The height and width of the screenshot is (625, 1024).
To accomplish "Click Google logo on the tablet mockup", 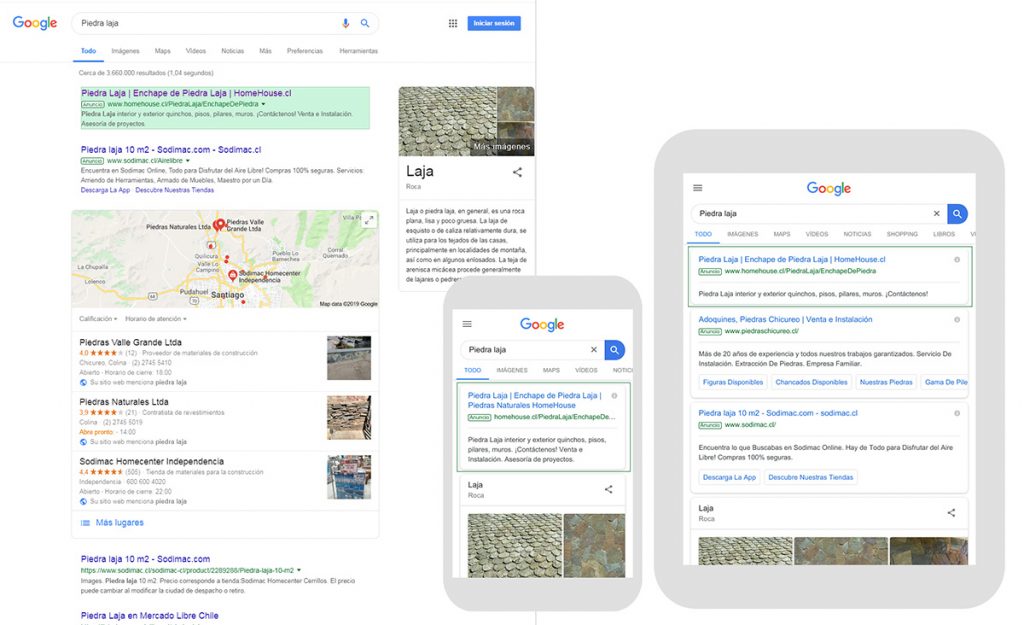I will [x=829, y=188].
